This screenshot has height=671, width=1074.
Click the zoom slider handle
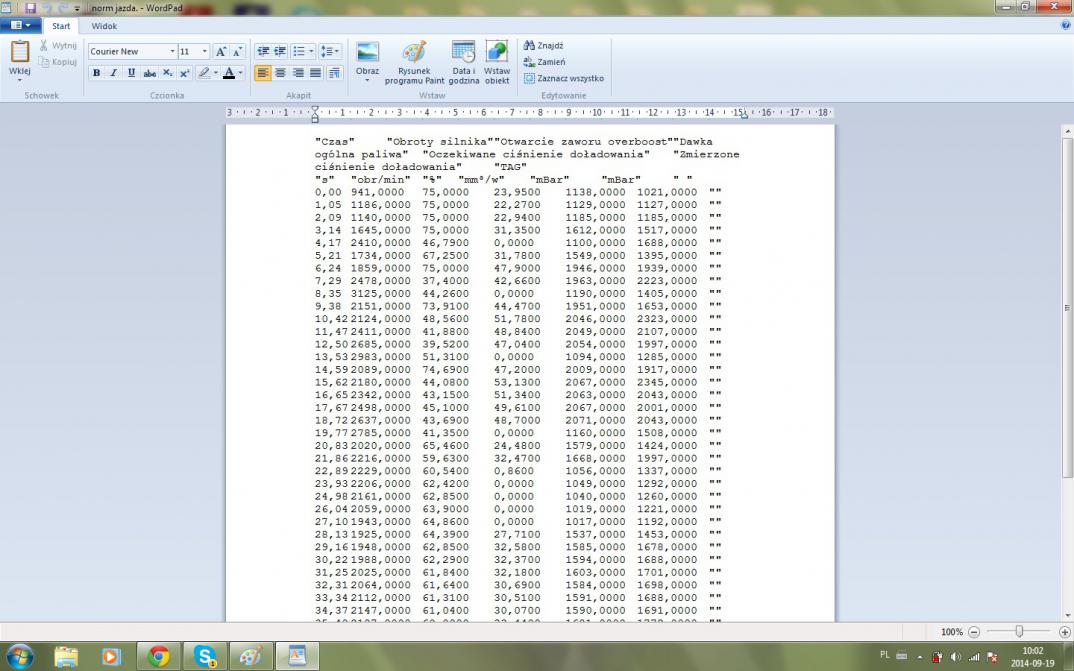tap(1018, 632)
